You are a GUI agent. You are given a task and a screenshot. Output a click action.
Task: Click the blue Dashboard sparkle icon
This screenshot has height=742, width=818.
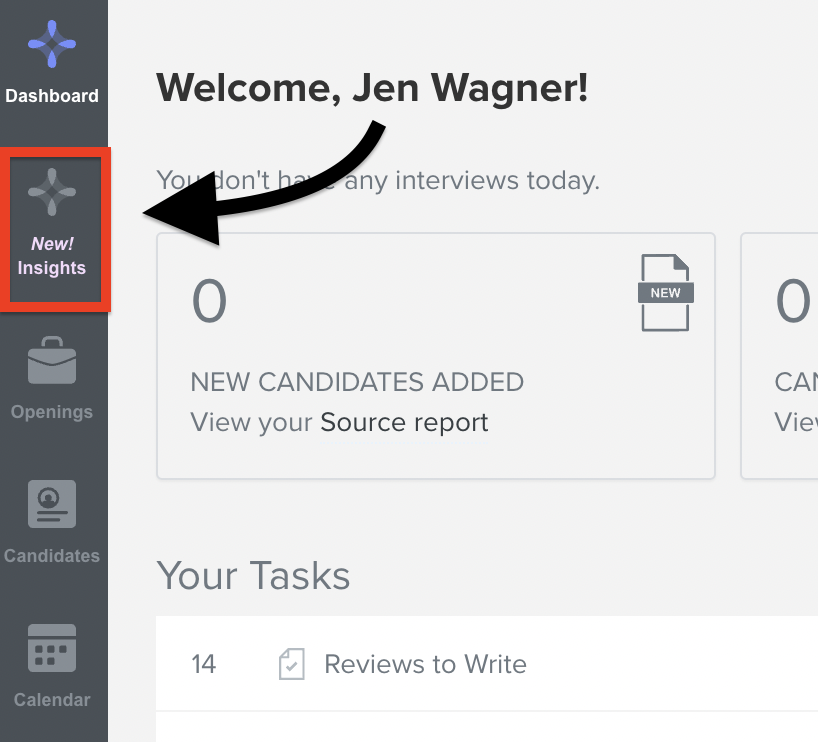click(x=52, y=44)
